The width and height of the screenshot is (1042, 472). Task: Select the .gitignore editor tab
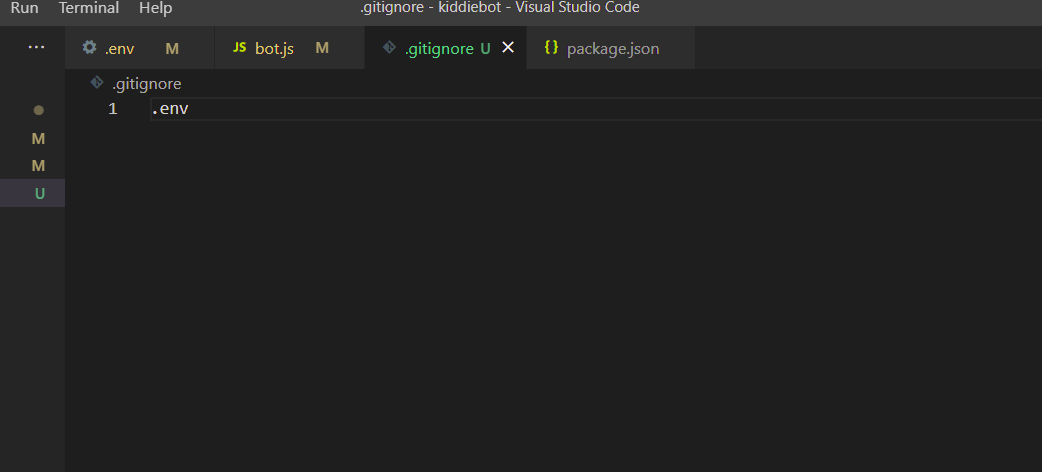445,48
